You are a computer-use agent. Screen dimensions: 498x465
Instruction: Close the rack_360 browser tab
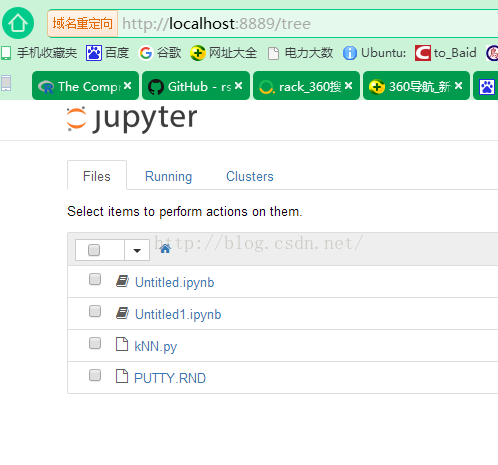pos(348,86)
